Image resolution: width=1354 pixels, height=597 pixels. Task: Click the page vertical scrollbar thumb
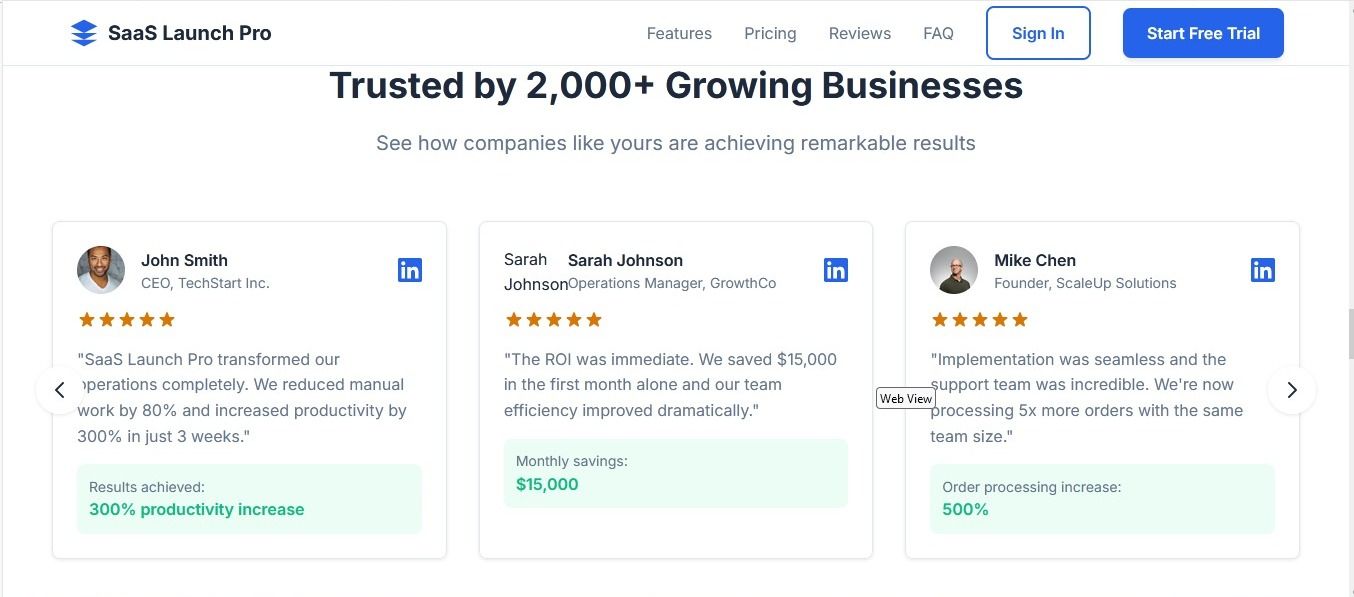tap(1350, 334)
